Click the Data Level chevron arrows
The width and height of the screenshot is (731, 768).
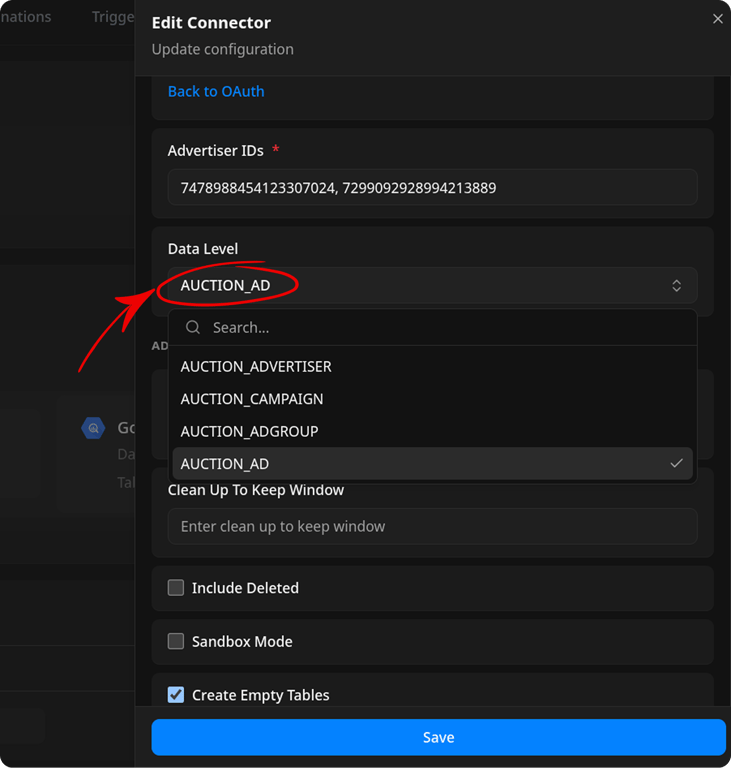point(676,286)
